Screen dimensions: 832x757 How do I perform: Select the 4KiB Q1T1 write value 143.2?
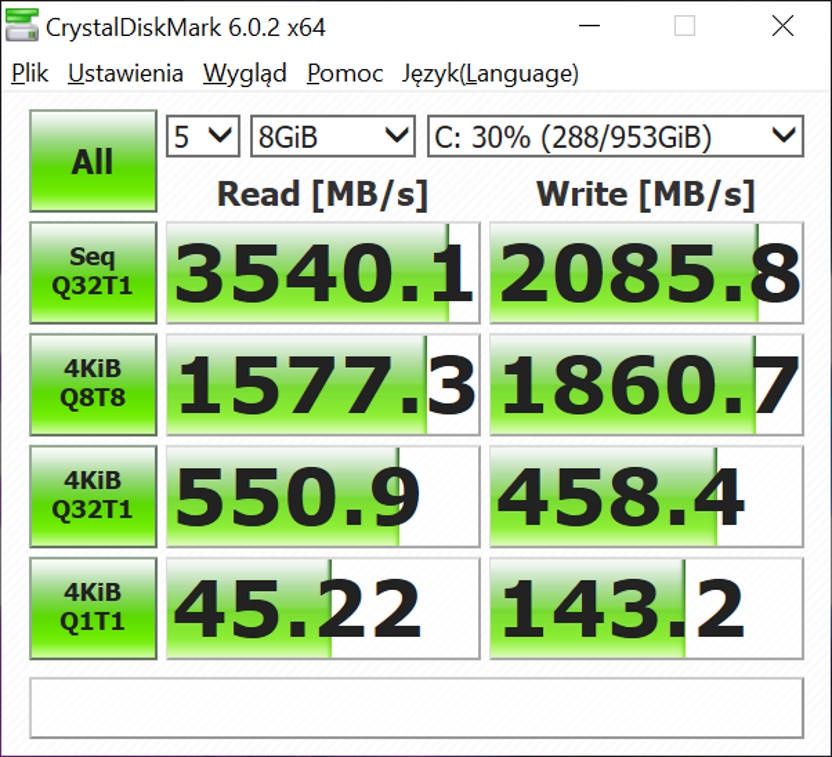tap(646, 608)
